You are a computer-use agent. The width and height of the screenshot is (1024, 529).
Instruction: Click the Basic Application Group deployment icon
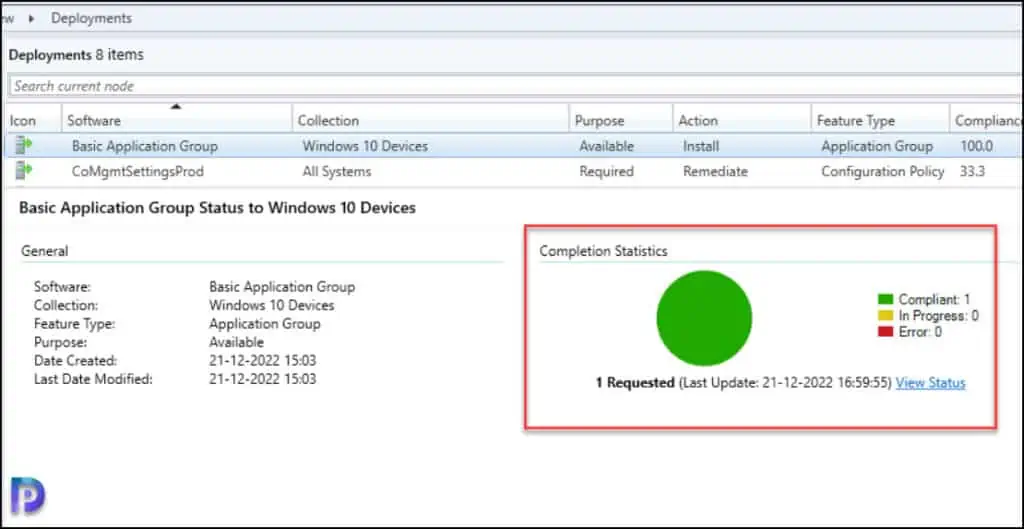click(24, 146)
